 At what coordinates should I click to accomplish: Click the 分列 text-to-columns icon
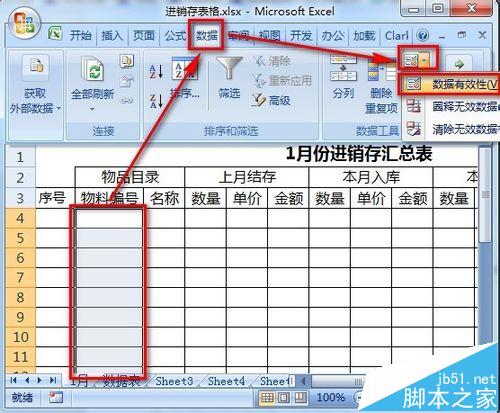click(343, 77)
